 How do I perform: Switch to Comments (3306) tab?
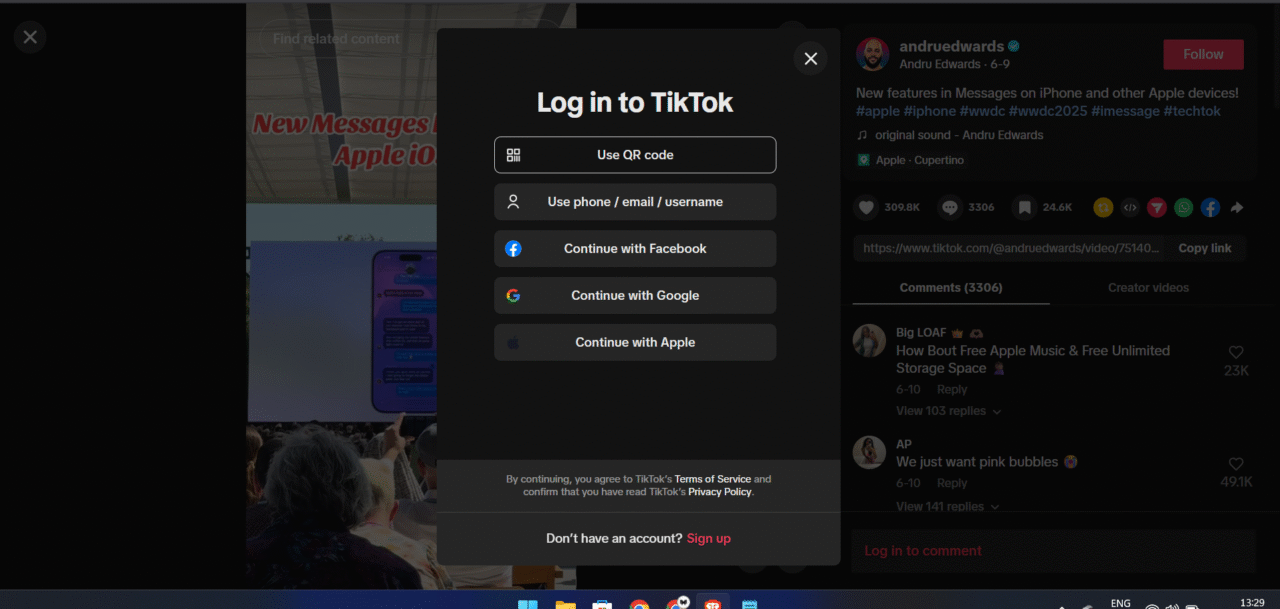[x=951, y=288]
